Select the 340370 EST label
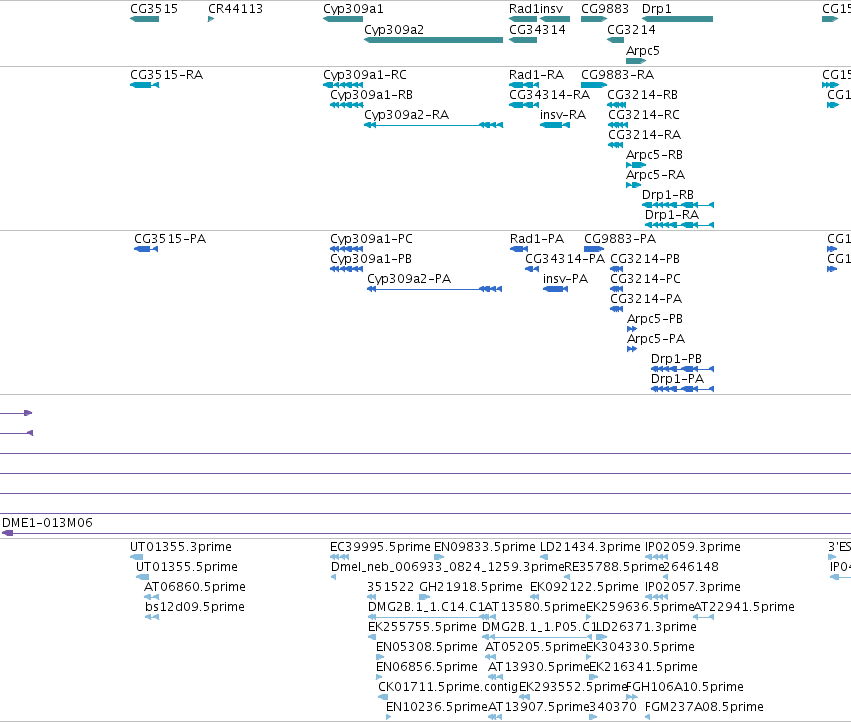Screen dimensions: 851x722 pyautogui.click(x=613, y=707)
